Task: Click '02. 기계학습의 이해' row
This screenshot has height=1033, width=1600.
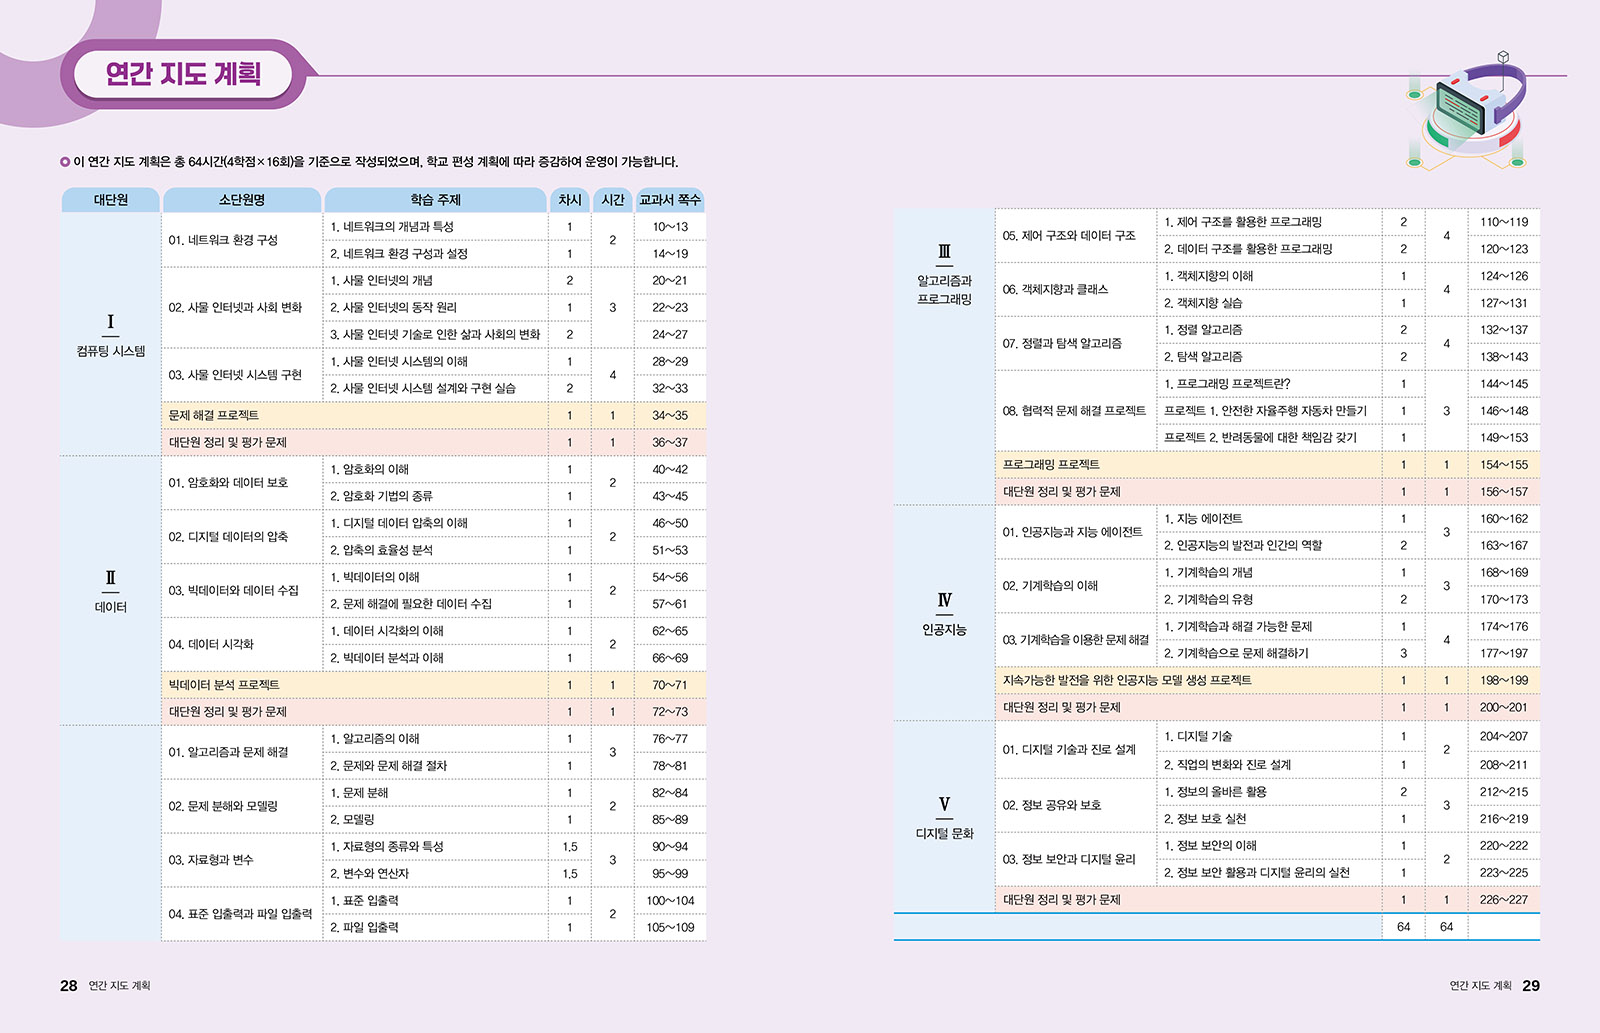Action: [x=1050, y=586]
